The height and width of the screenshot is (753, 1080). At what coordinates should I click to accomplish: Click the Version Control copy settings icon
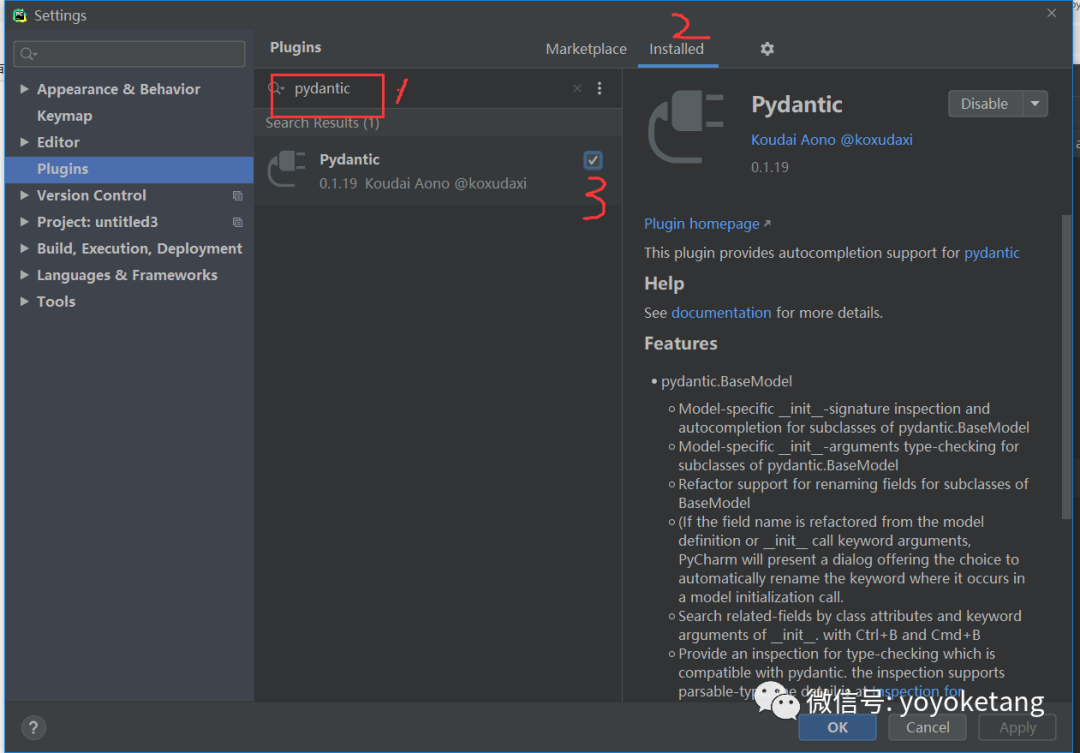tap(238, 196)
